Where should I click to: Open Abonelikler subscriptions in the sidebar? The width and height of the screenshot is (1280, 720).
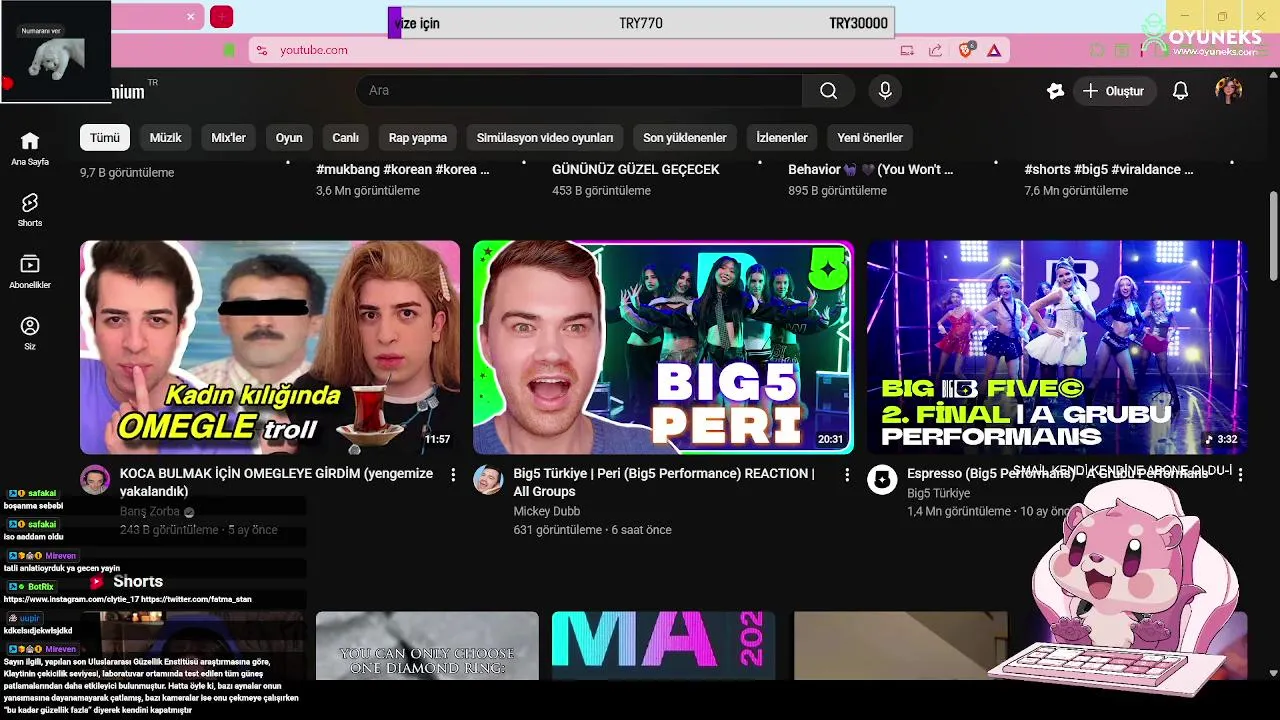tap(30, 271)
